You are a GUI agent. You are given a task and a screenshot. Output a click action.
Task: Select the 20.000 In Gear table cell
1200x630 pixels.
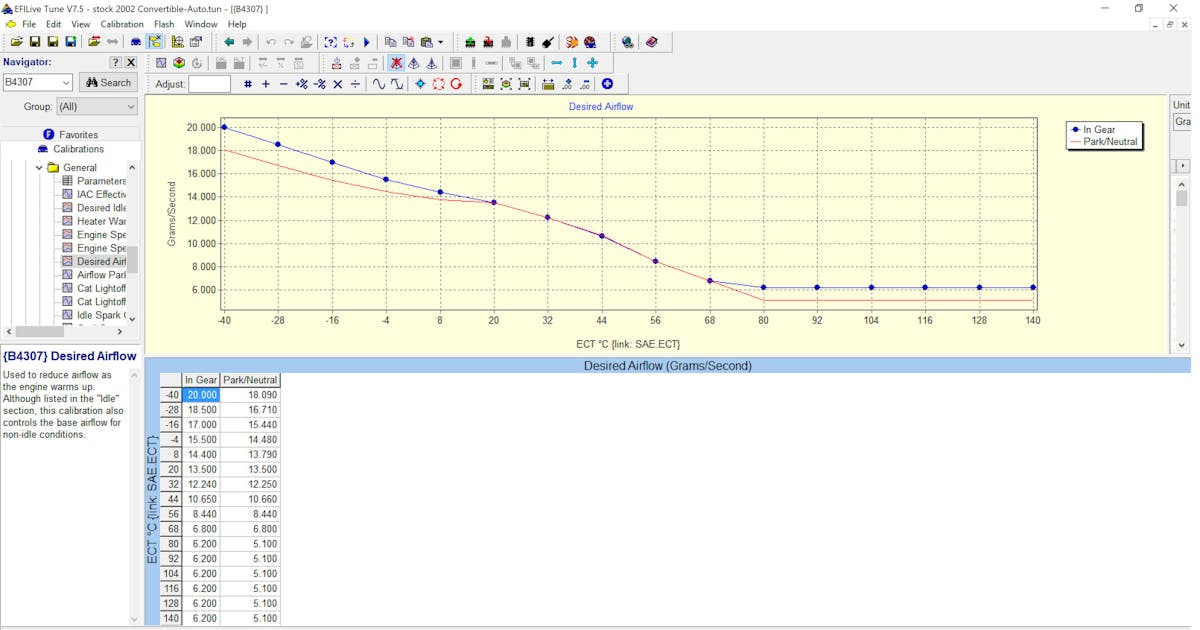pyautogui.click(x=201, y=395)
